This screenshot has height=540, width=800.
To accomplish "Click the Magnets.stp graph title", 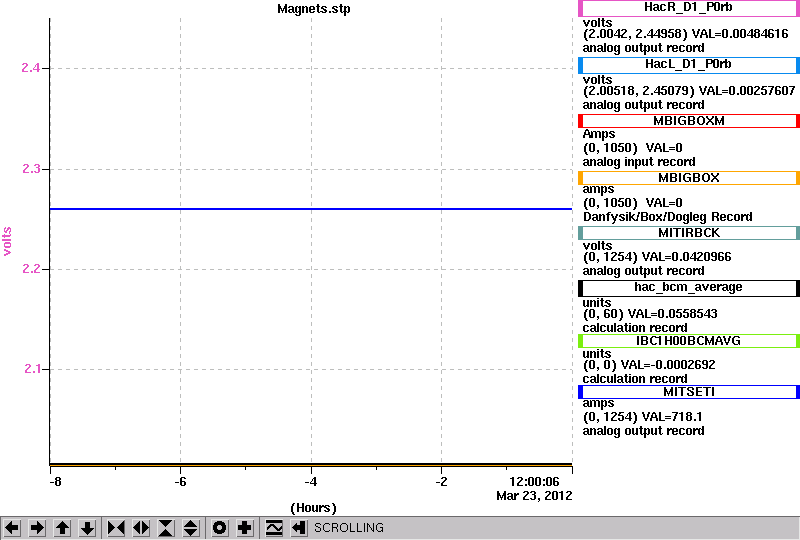I will click(314, 9).
